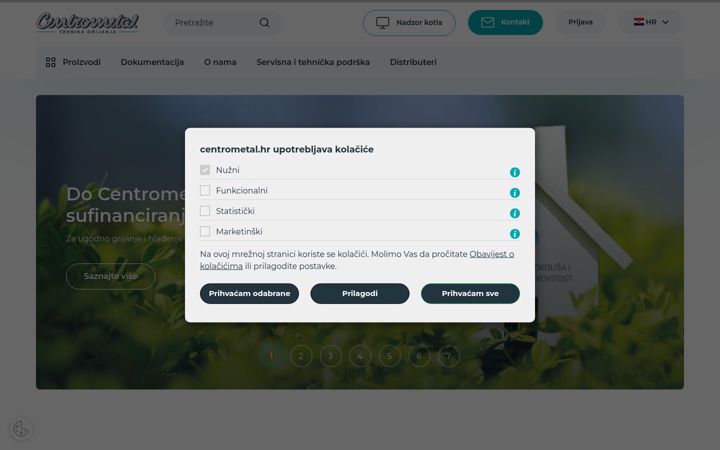Screen dimensions: 720x450
Task: Open info for Funkcionalni cookies
Action: (515, 193)
